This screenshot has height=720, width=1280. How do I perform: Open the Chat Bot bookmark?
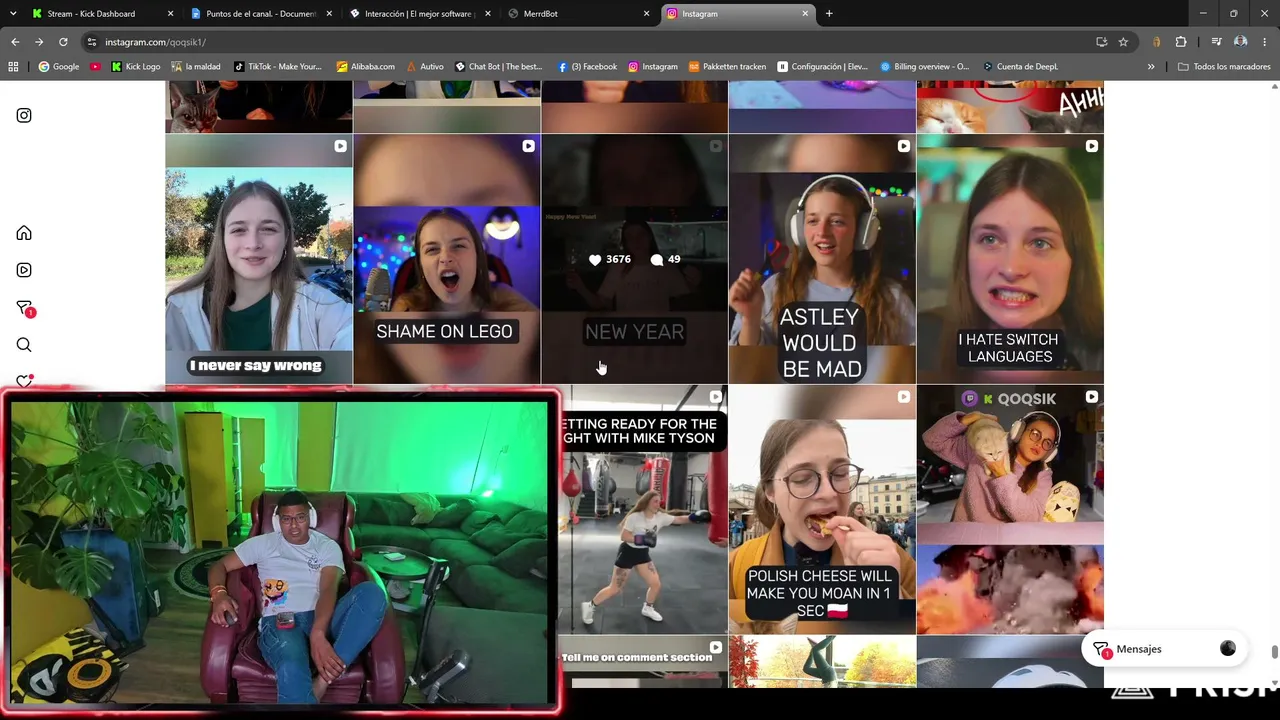[x=498, y=67]
